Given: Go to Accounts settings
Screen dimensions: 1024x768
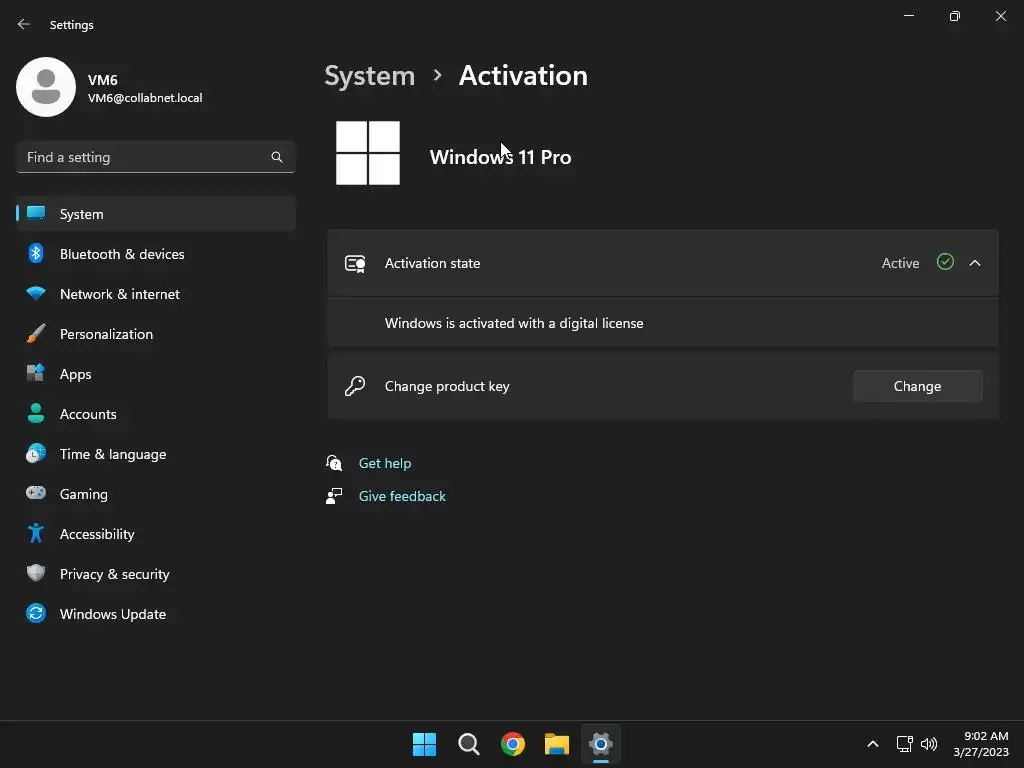Looking at the screenshot, I should coord(155,414).
